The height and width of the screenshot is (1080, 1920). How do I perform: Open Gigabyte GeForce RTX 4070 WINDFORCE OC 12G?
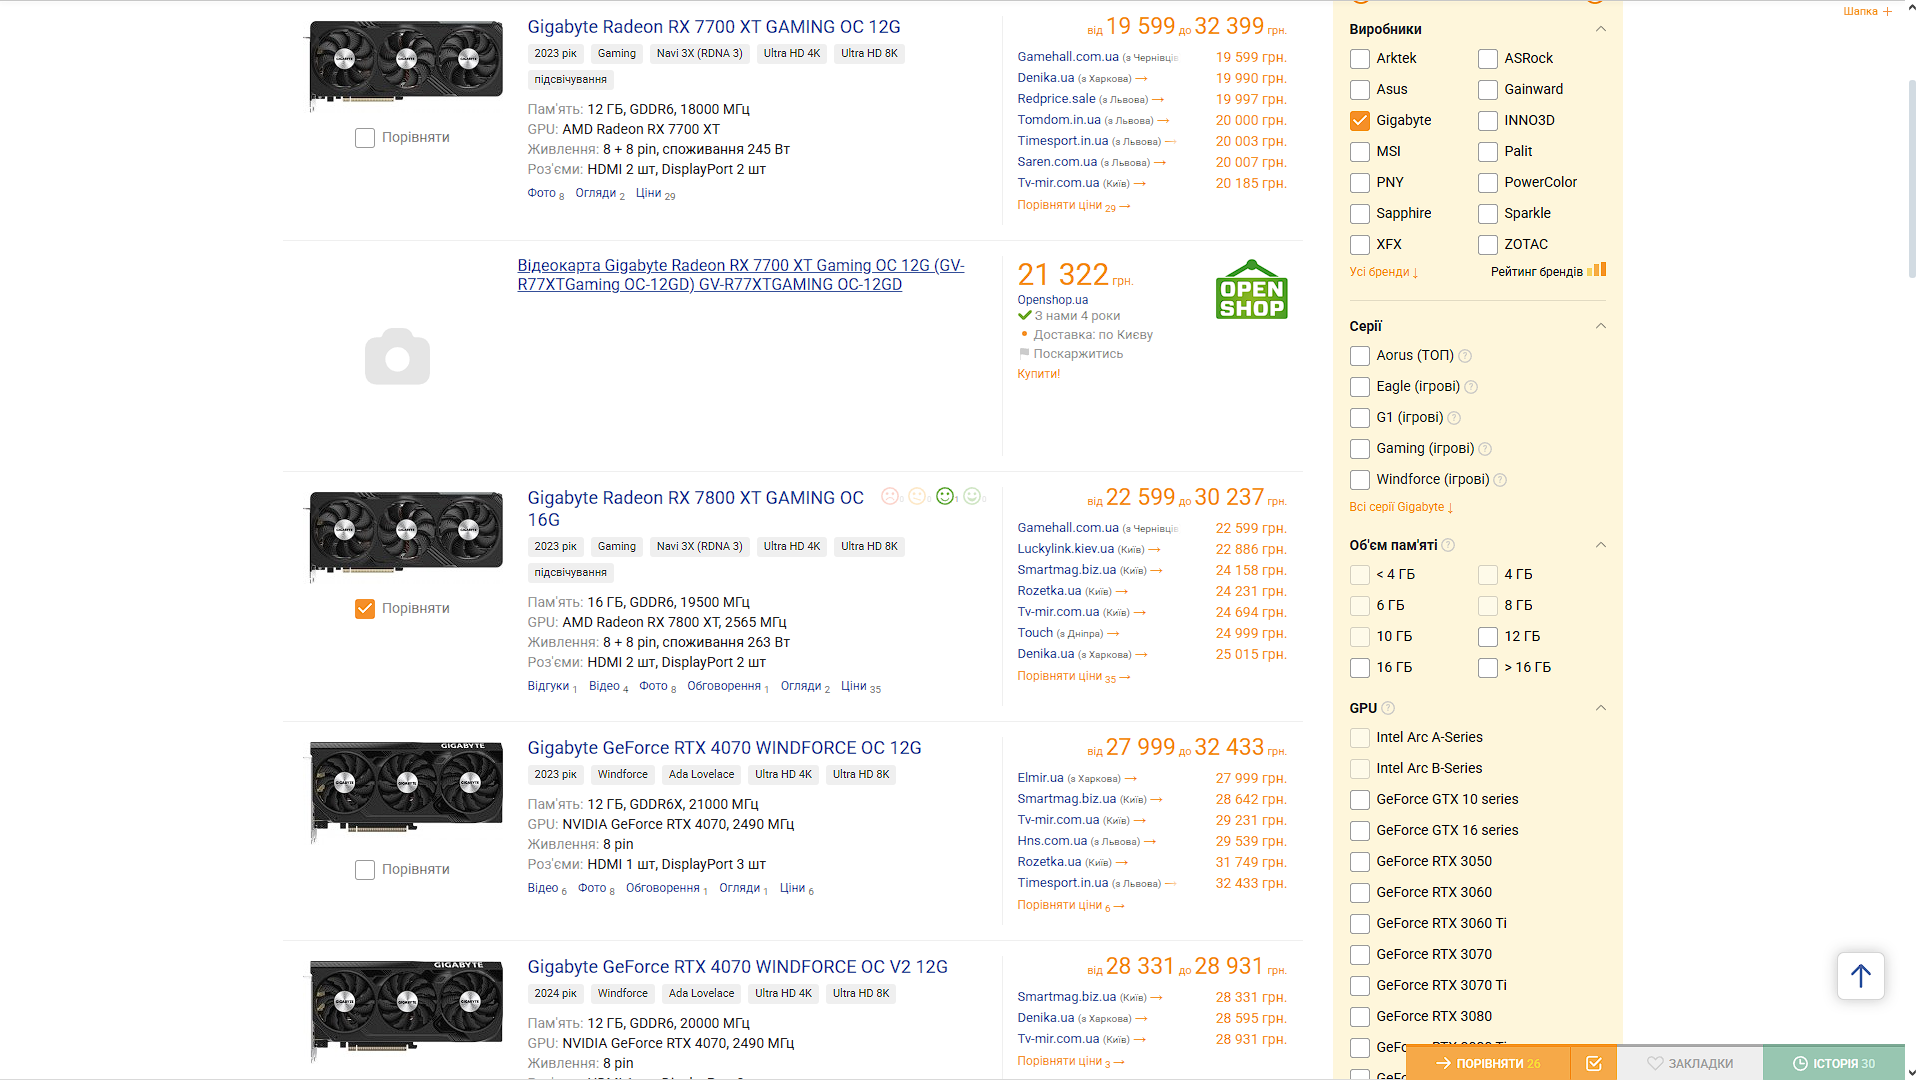(724, 748)
